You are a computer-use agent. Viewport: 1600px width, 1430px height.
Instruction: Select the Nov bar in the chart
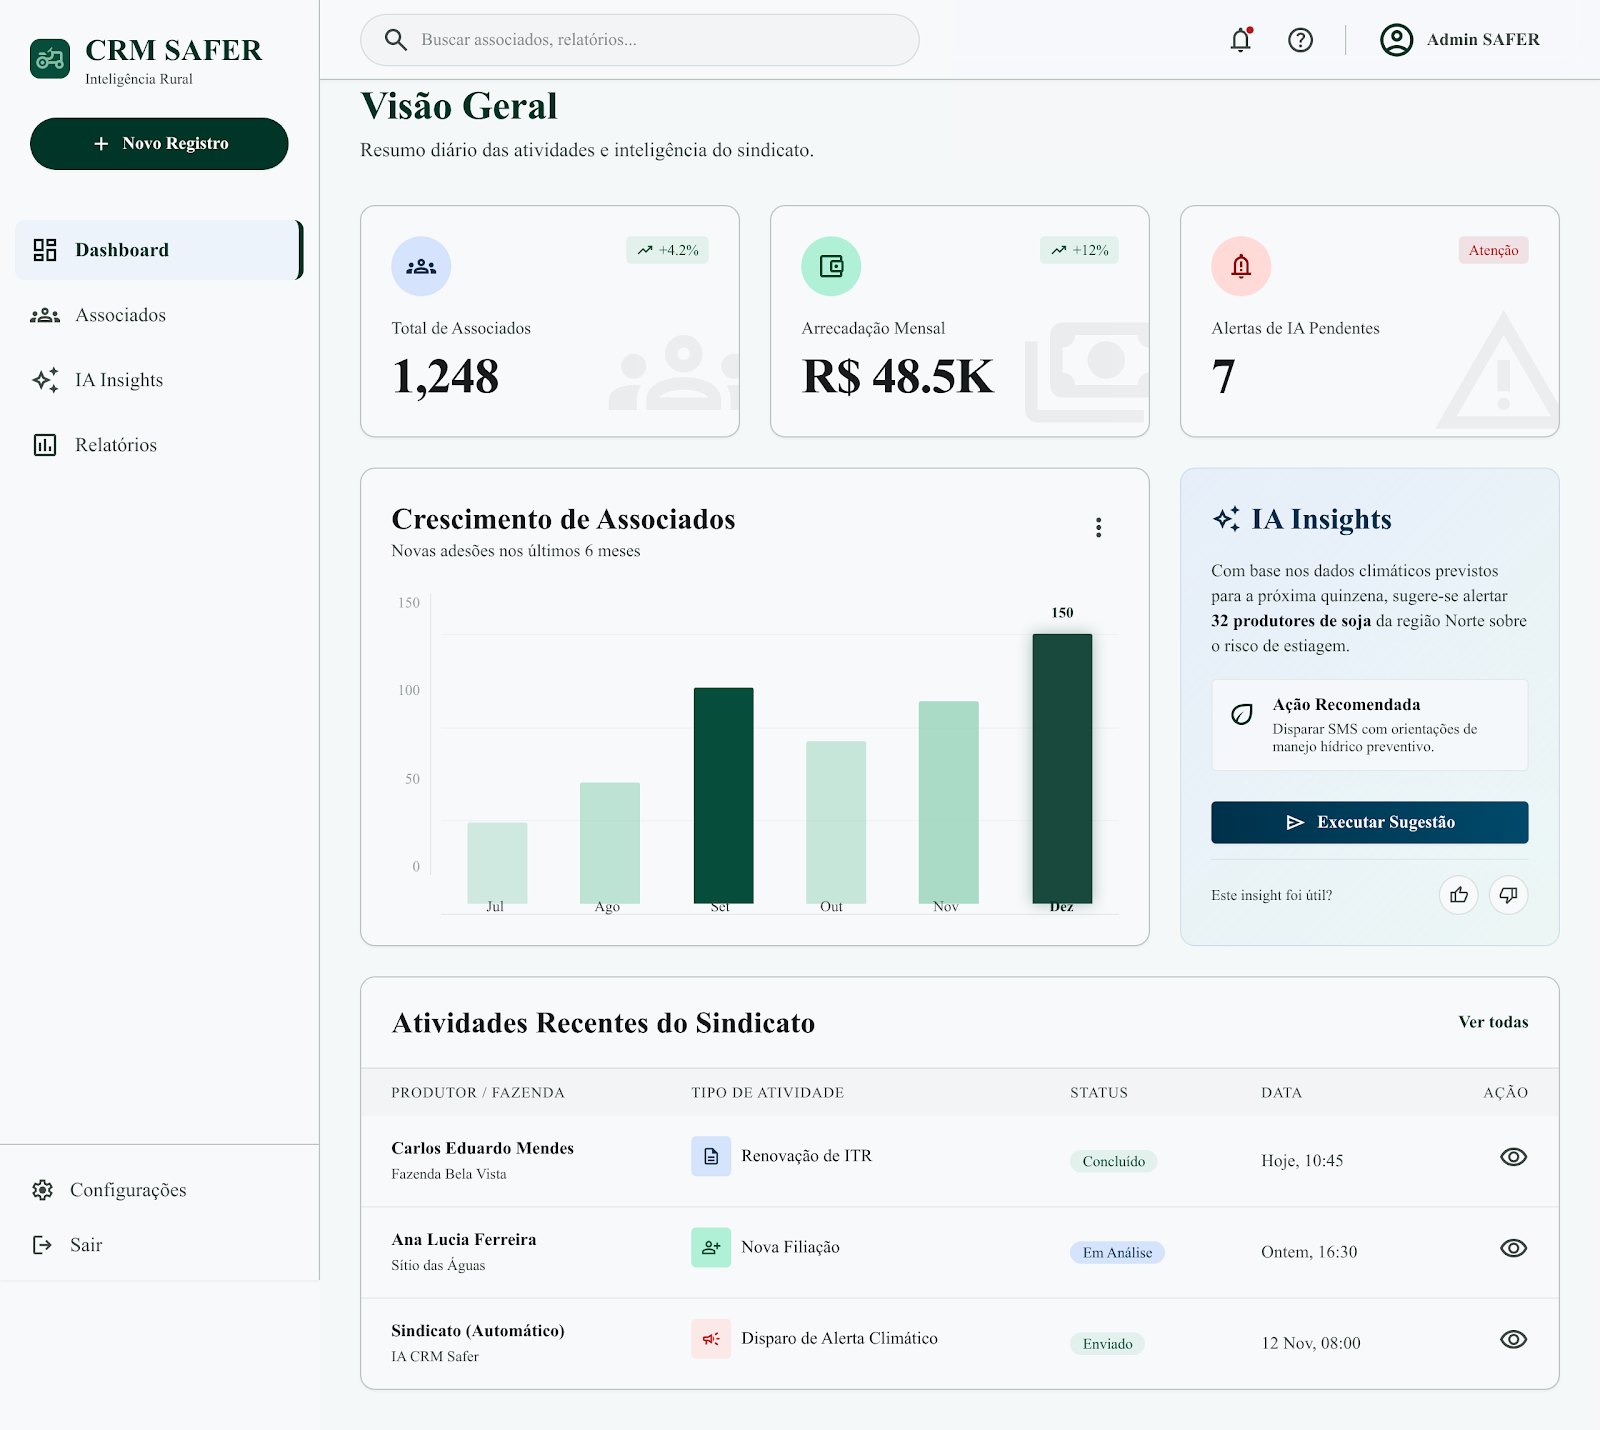[949, 802]
